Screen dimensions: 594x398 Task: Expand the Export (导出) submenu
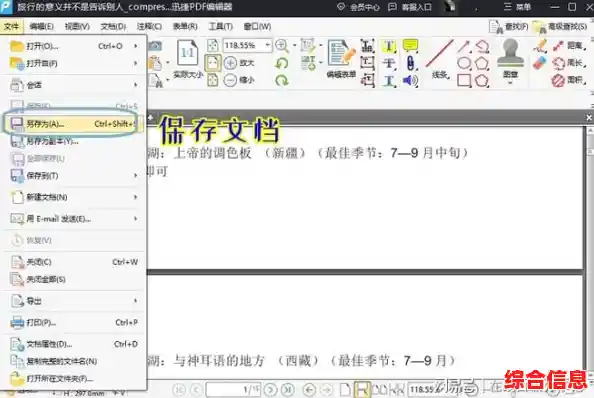[x=135, y=301]
